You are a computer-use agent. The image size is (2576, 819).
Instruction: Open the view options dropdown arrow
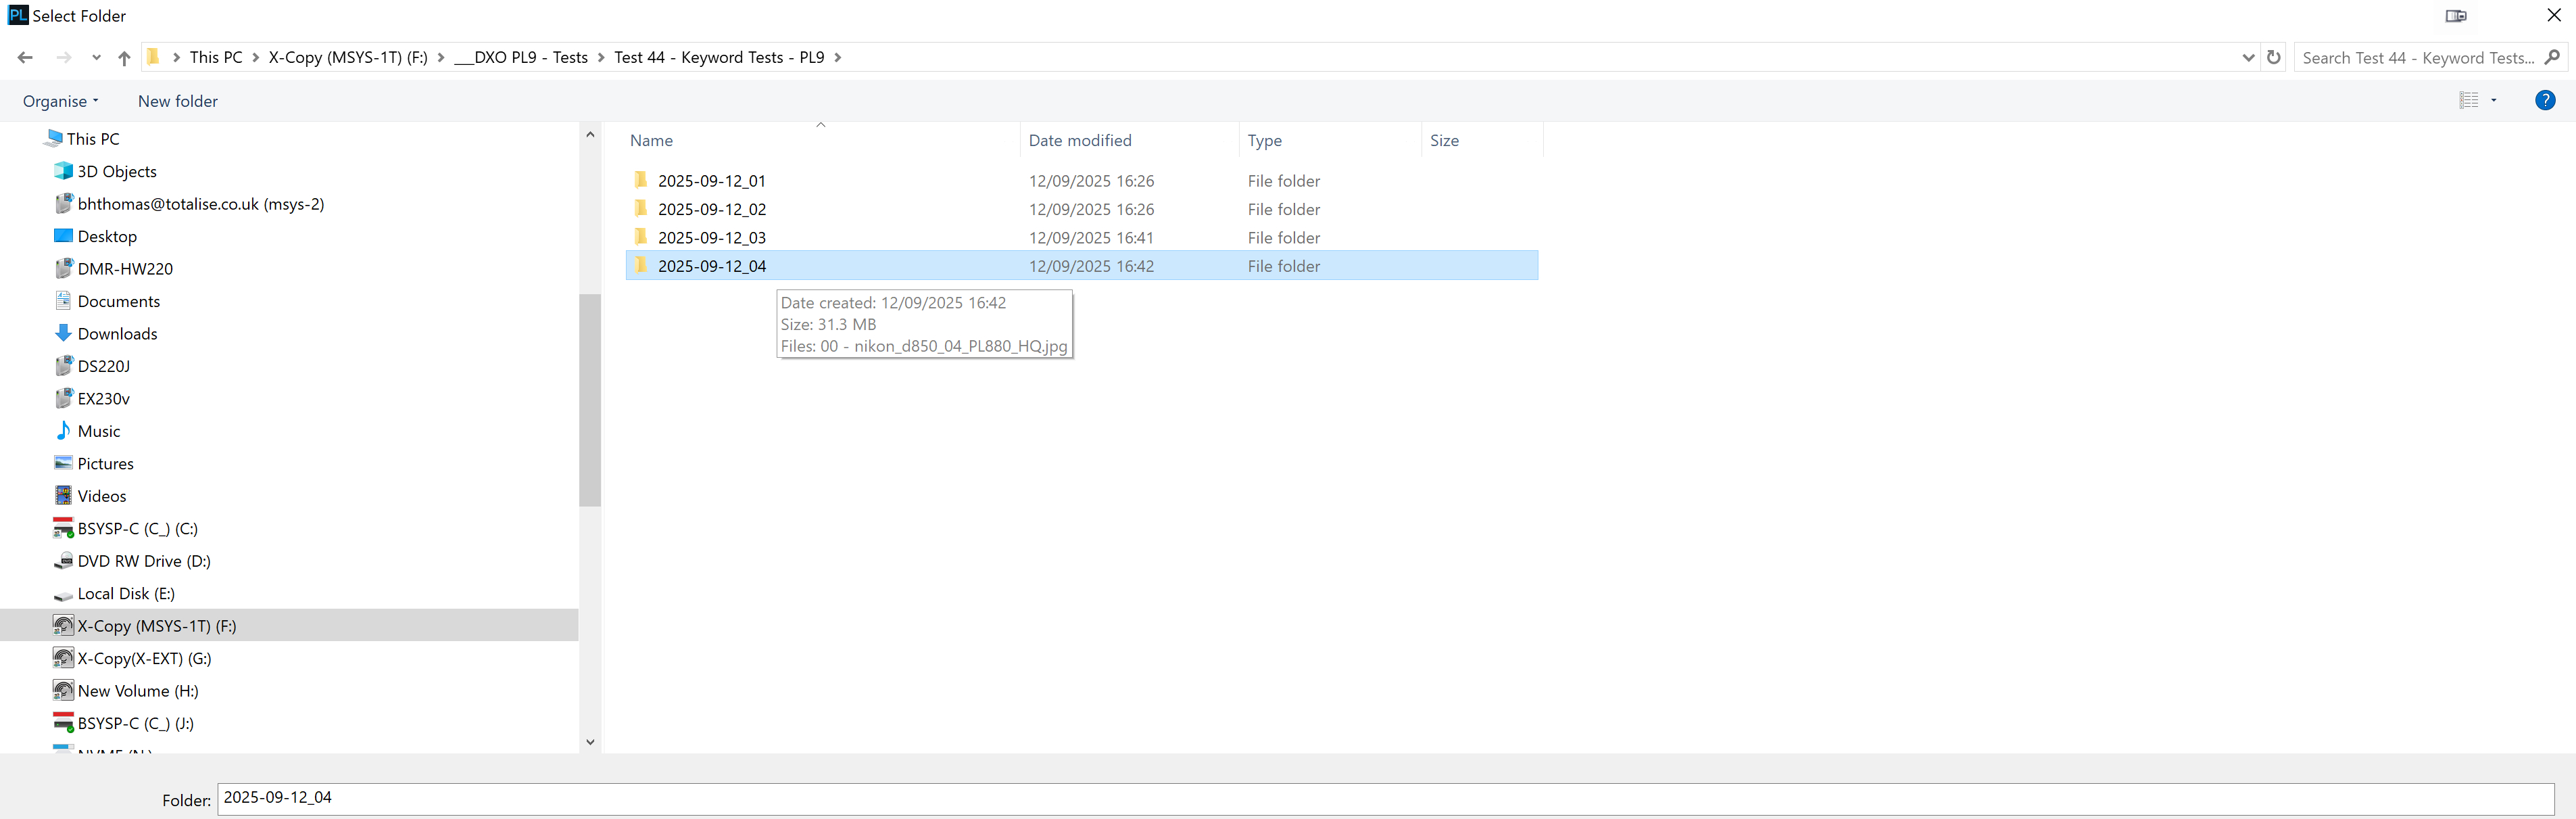(2493, 100)
